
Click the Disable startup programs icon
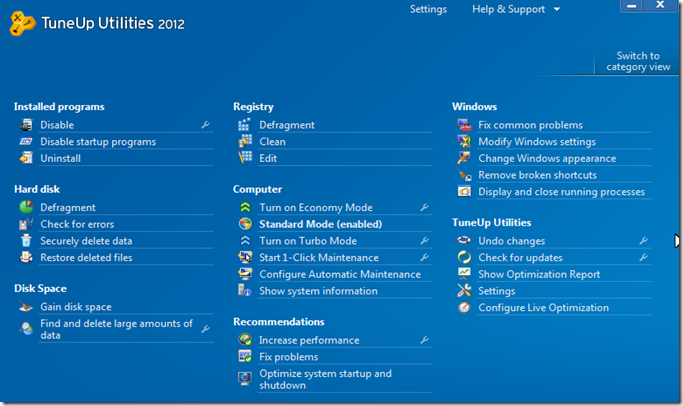[26, 142]
